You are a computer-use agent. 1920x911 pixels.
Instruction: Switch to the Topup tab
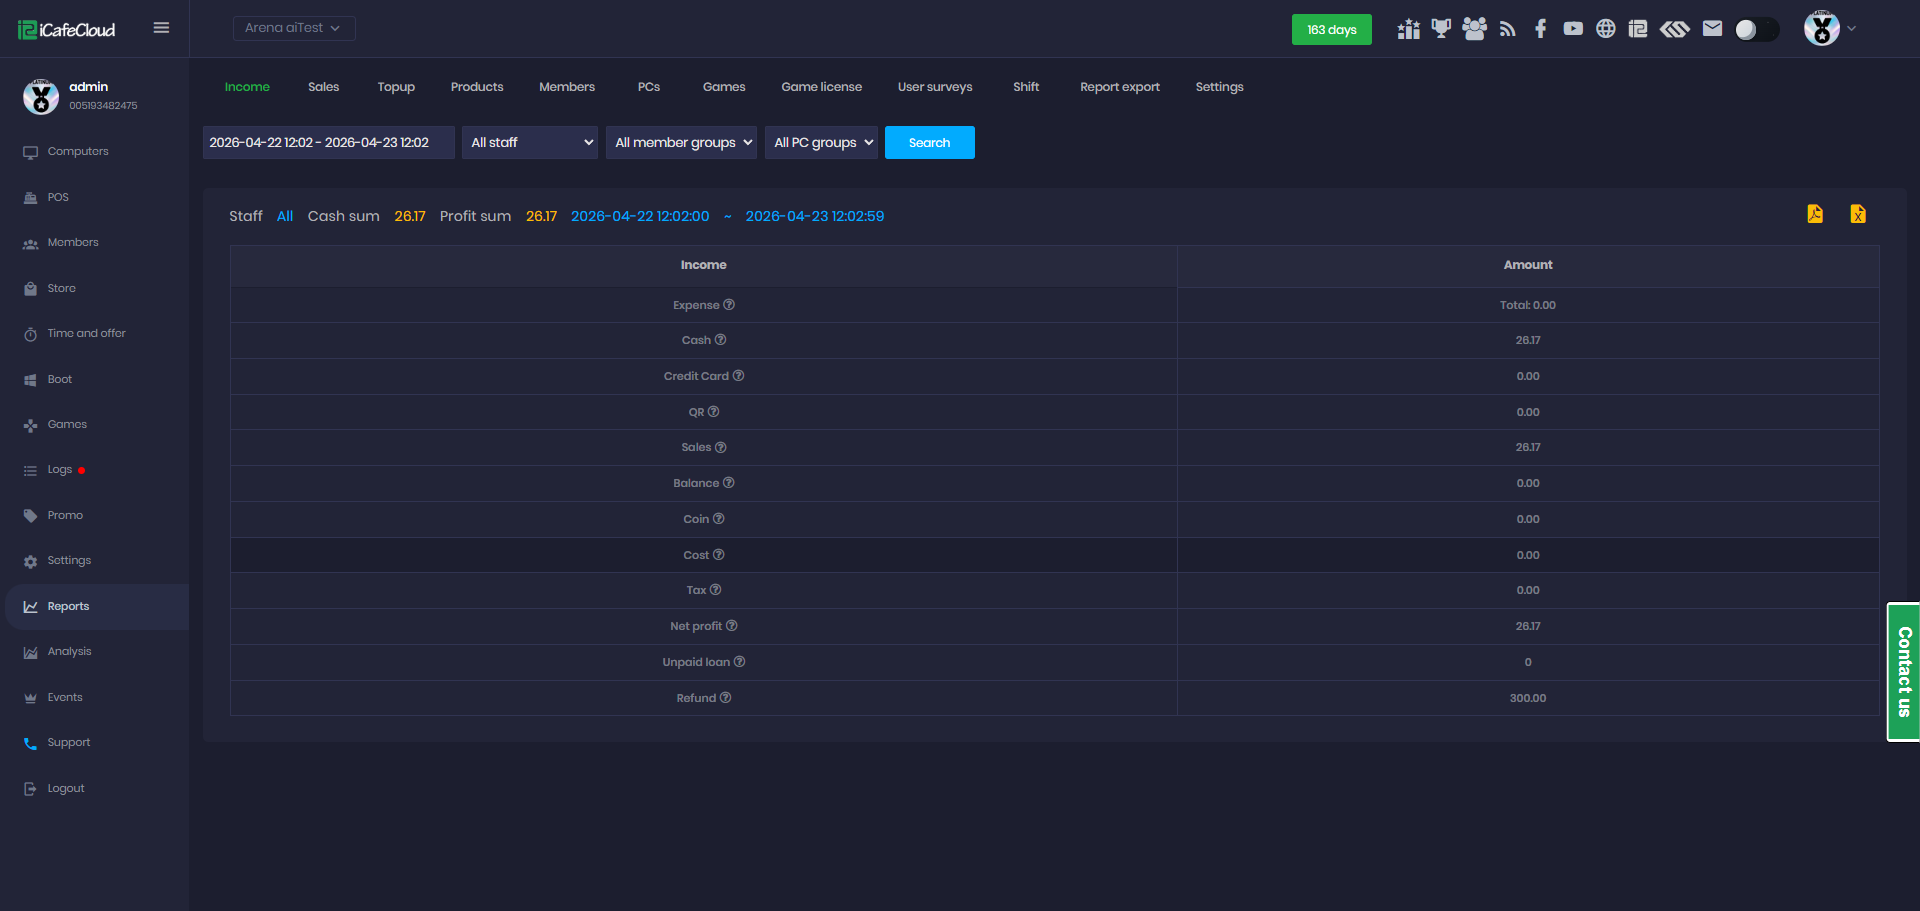pyautogui.click(x=396, y=87)
